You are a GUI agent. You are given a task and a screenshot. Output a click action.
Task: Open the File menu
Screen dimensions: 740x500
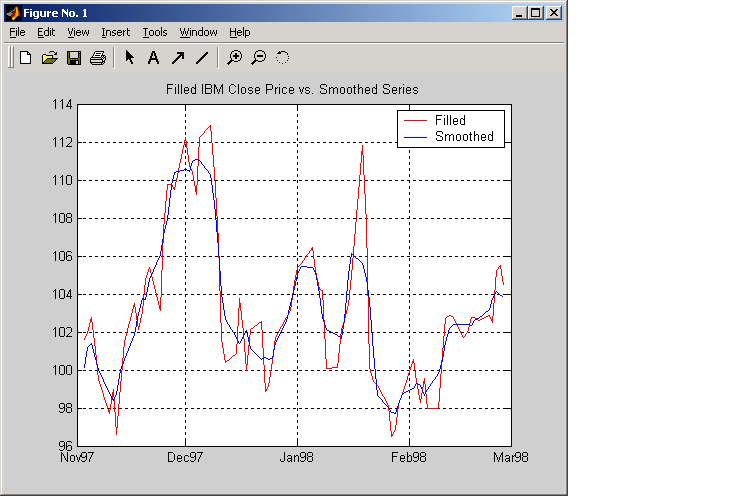pos(17,32)
